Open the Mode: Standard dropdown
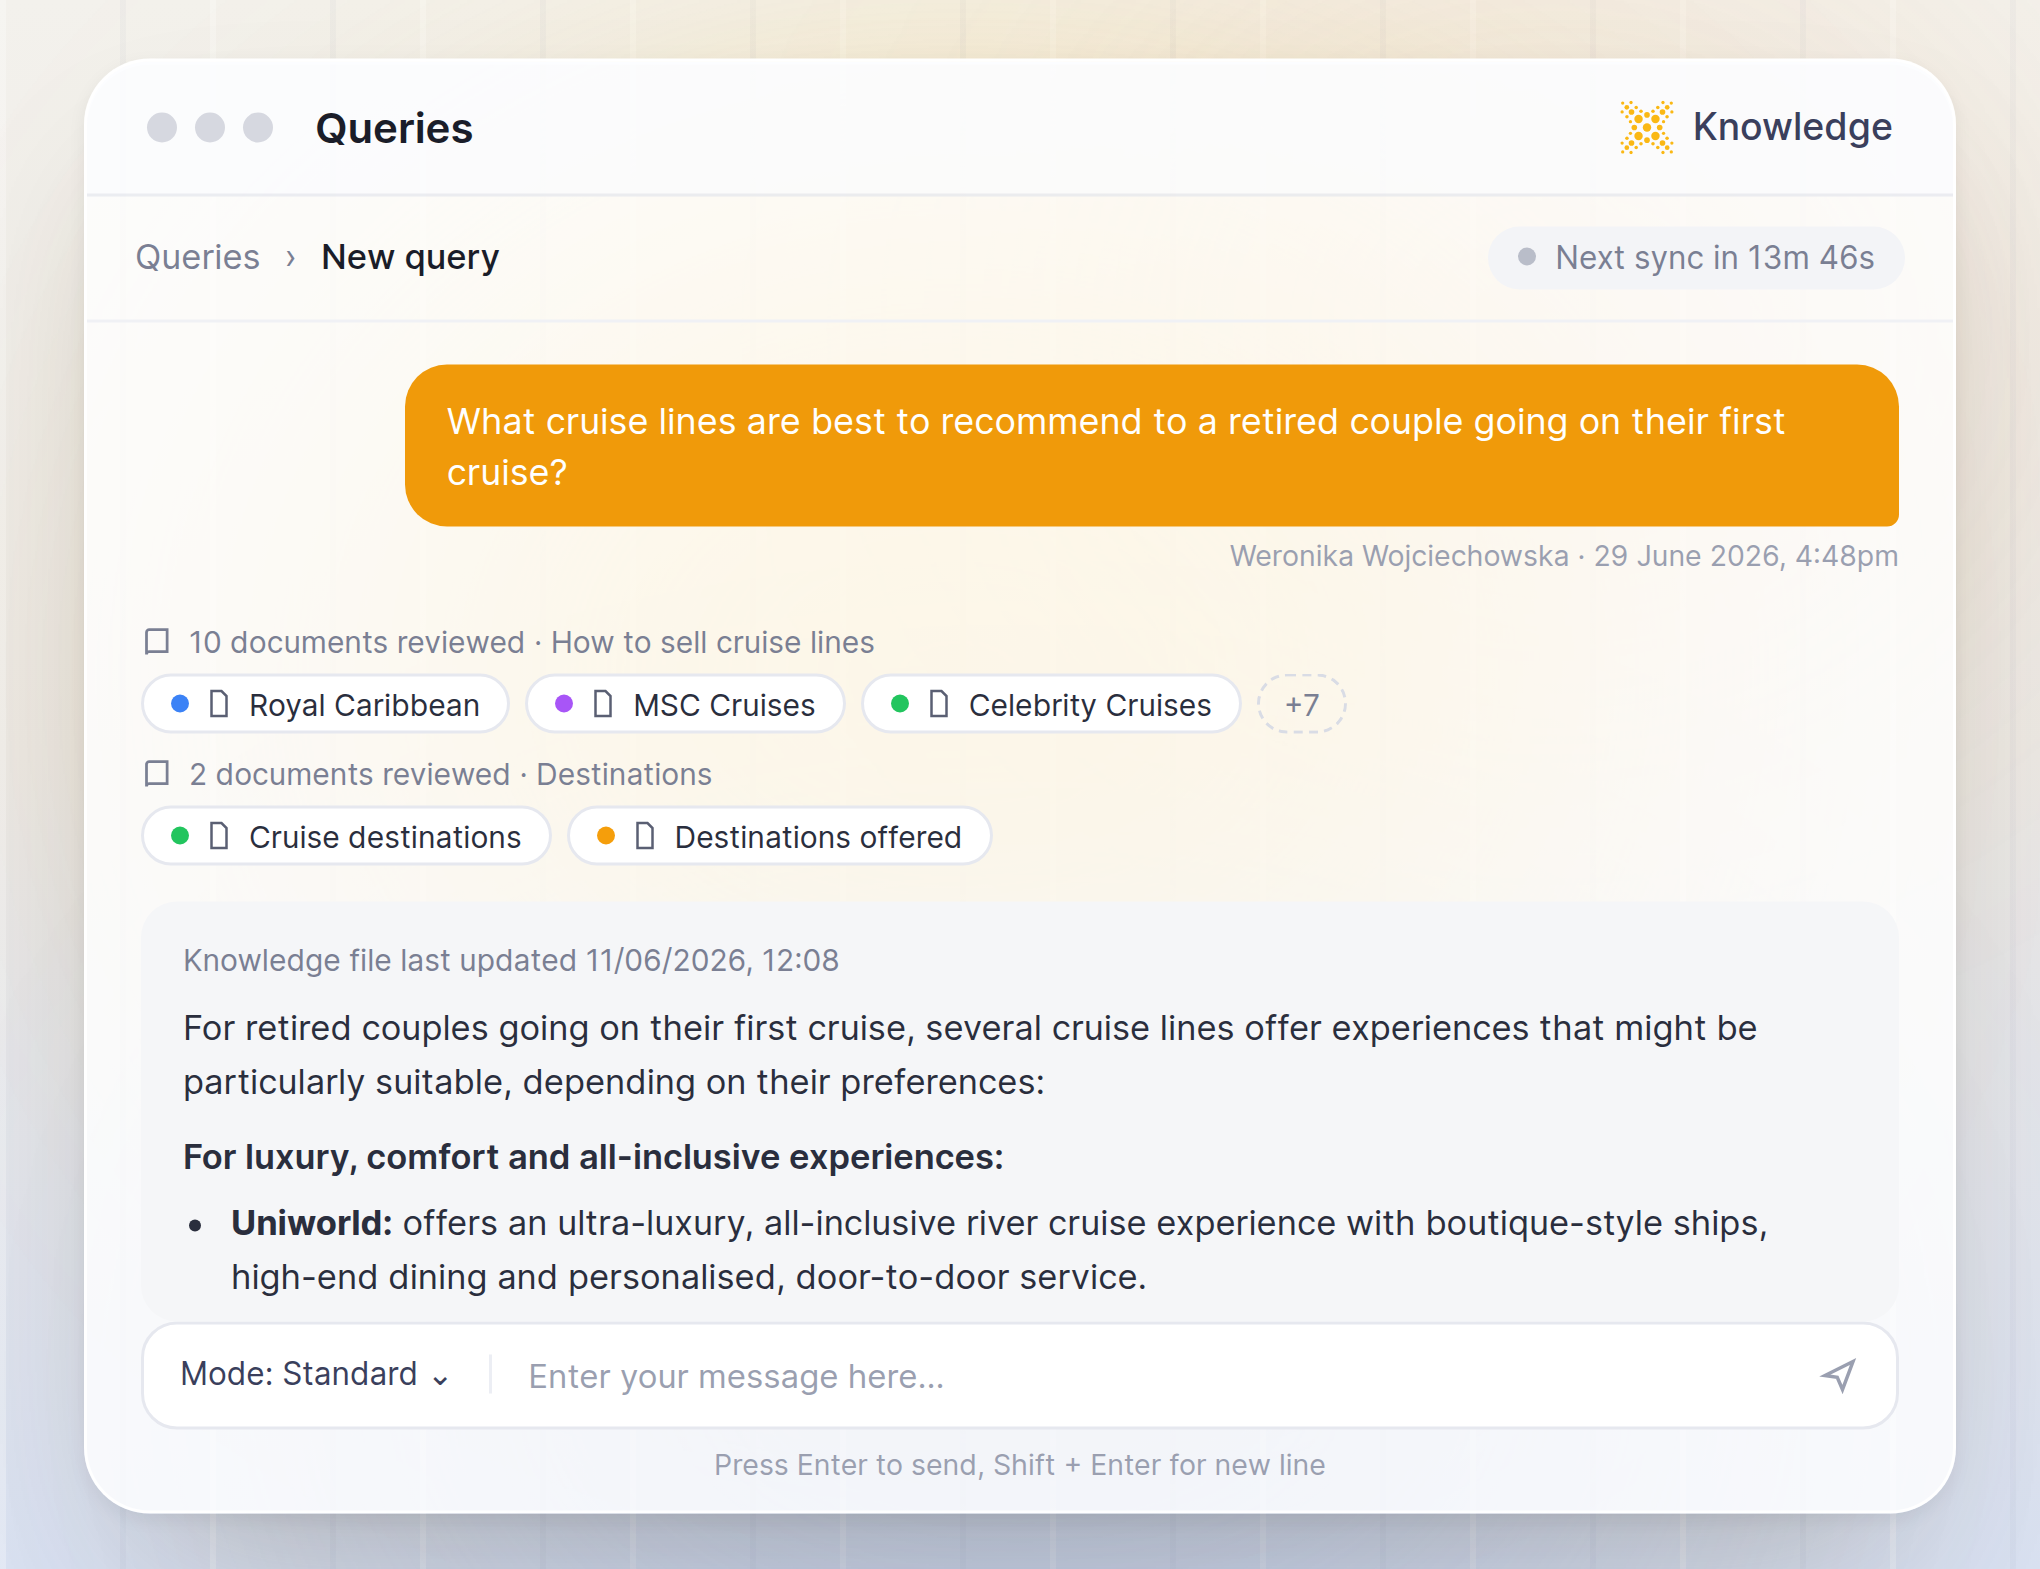This screenshot has width=2040, height=1569. click(x=315, y=1375)
